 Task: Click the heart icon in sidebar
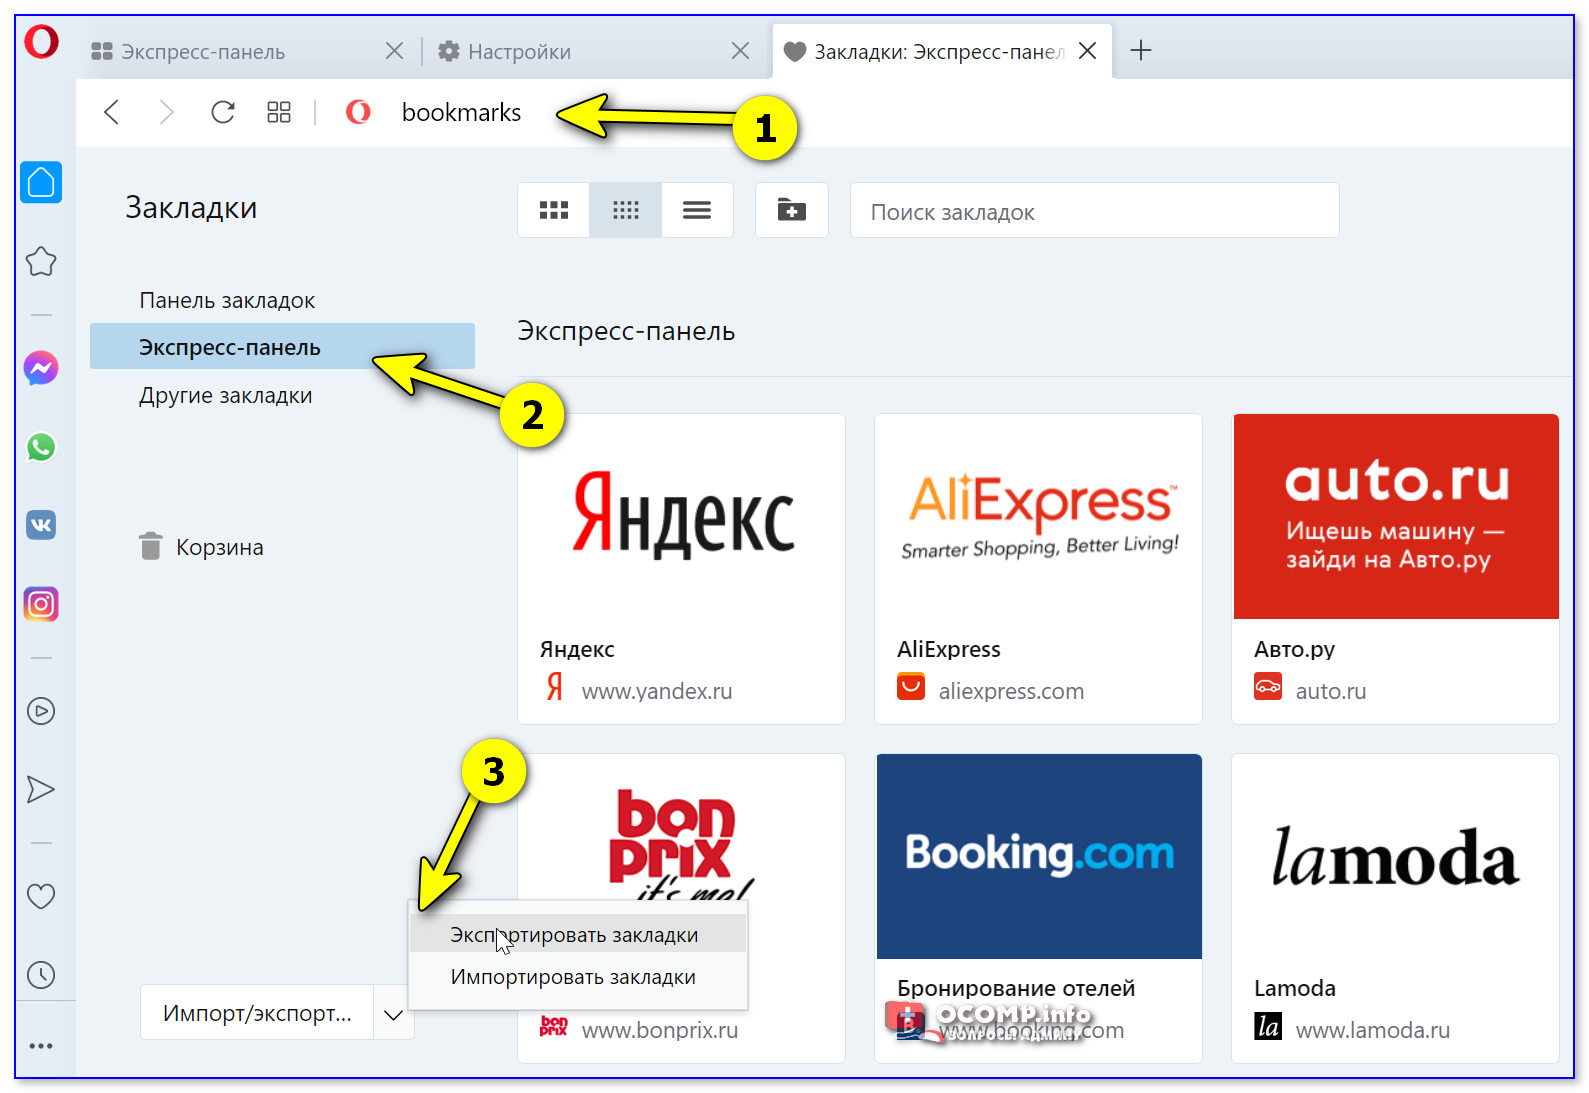41,896
